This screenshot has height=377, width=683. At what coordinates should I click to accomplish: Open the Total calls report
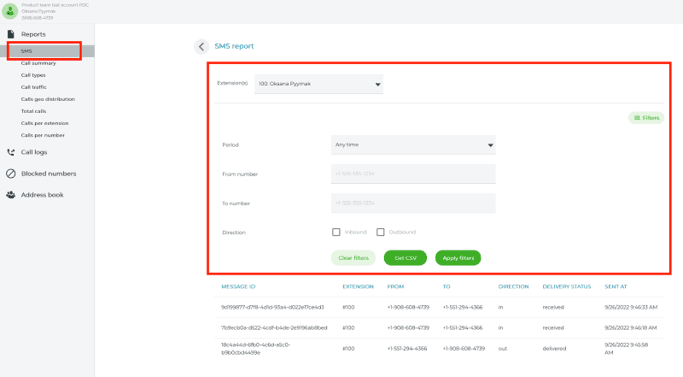tap(34, 111)
